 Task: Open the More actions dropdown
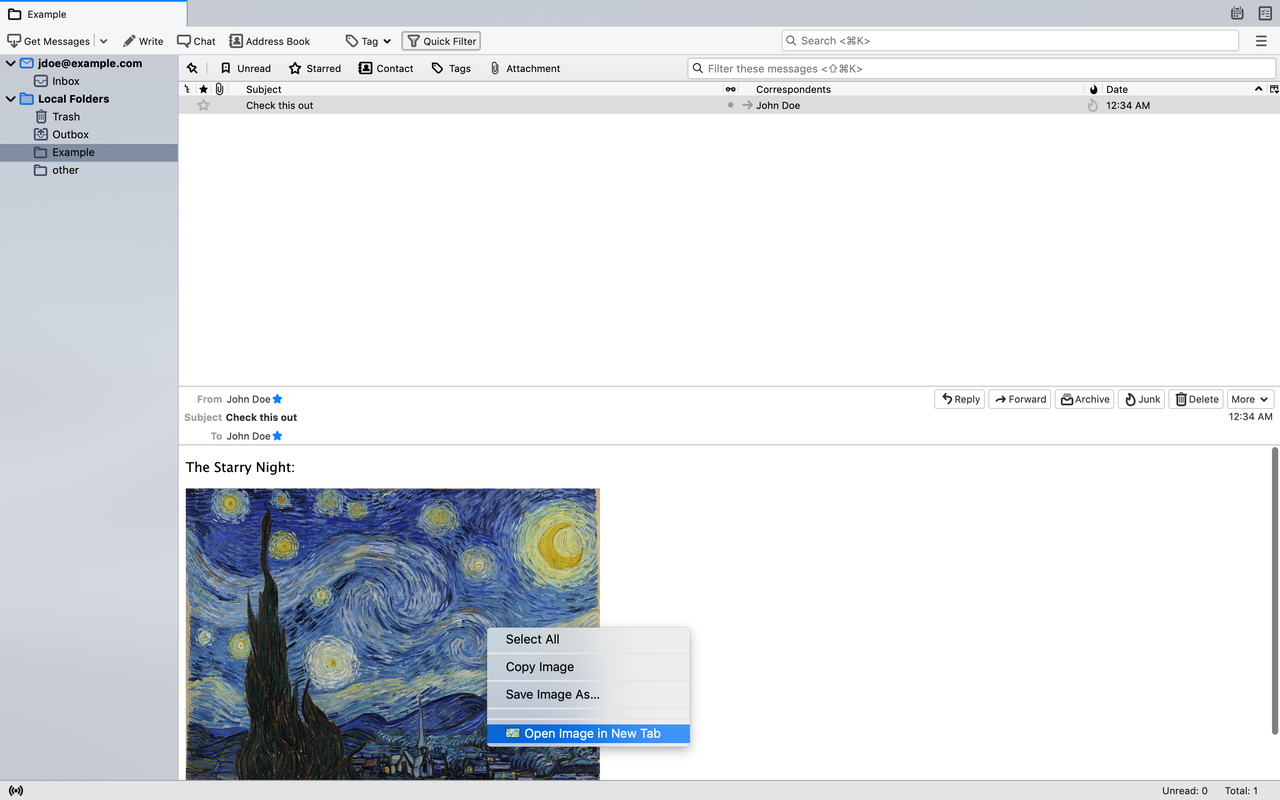(x=1250, y=399)
